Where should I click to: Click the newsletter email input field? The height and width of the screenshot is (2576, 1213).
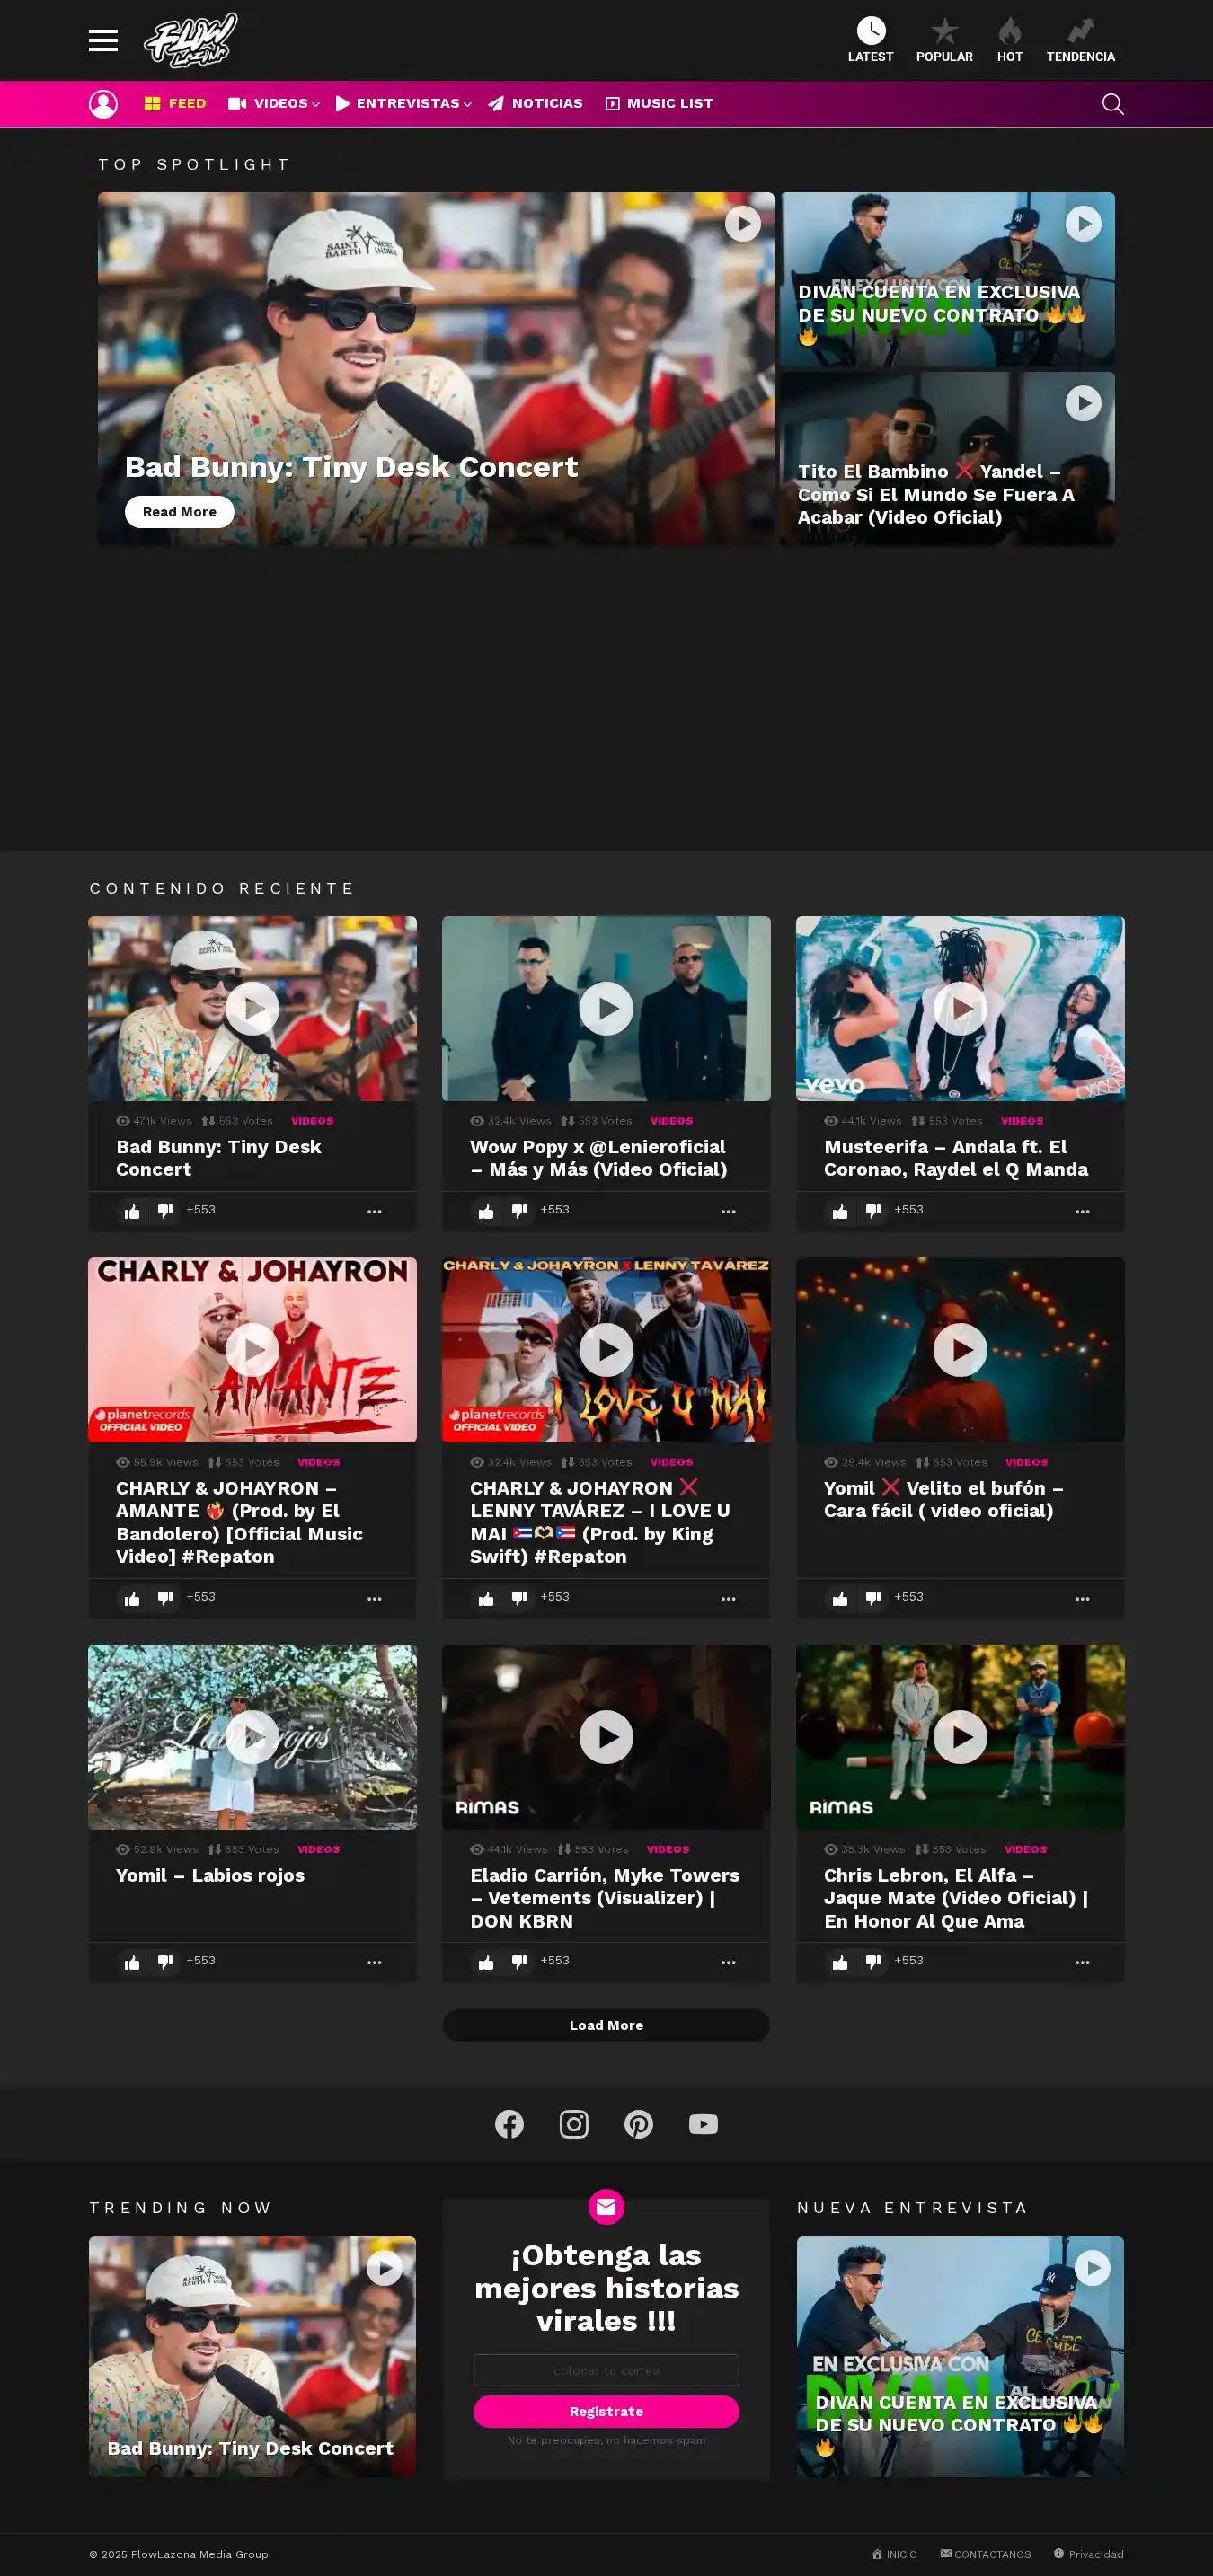click(x=606, y=2370)
